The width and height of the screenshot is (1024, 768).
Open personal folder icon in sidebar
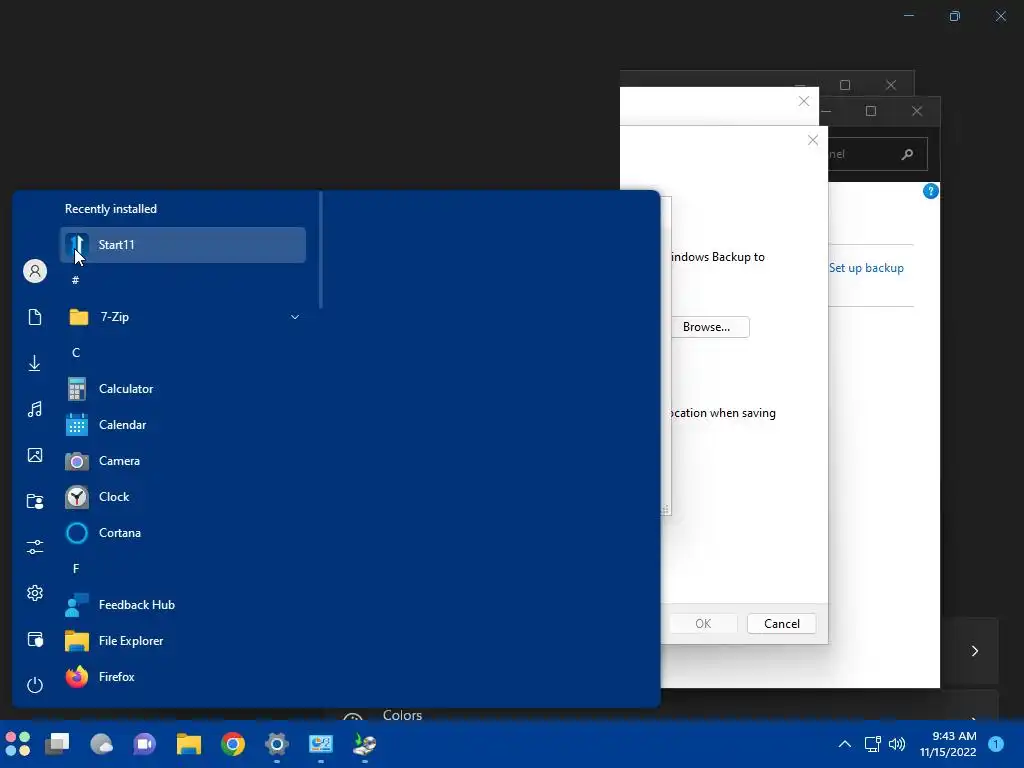coord(35,501)
